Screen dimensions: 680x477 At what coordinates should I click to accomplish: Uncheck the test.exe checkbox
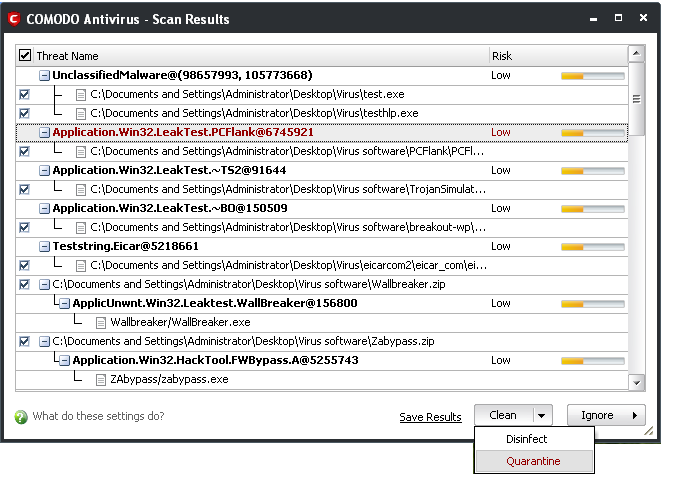point(24,94)
